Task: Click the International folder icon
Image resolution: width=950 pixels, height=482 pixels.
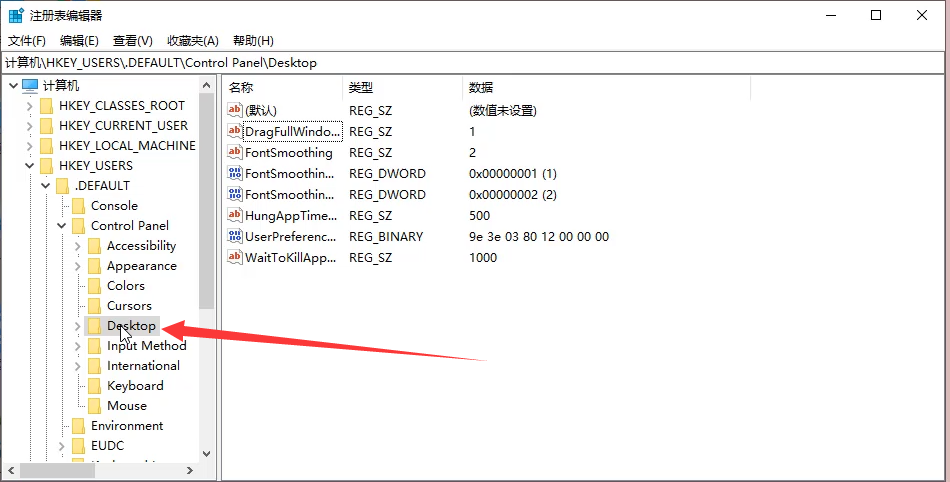Action: (x=94, y=366)
